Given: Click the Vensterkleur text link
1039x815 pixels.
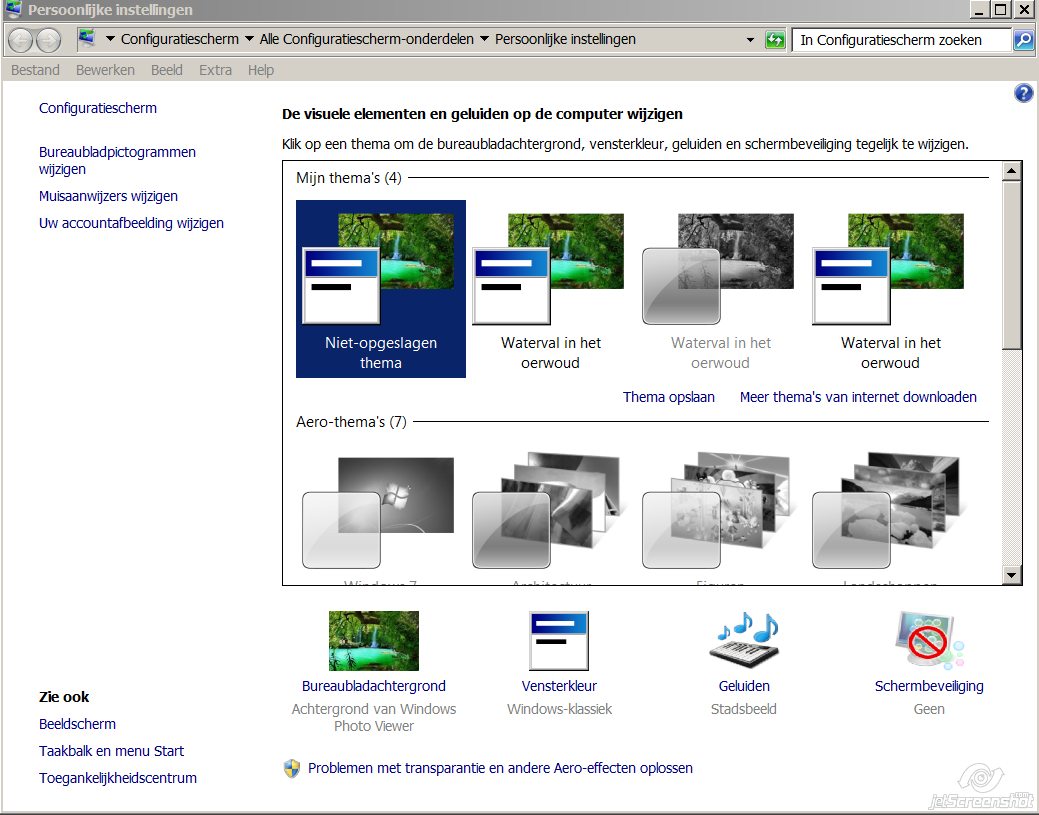Looking at the screenshot, I should click(559, 686).
